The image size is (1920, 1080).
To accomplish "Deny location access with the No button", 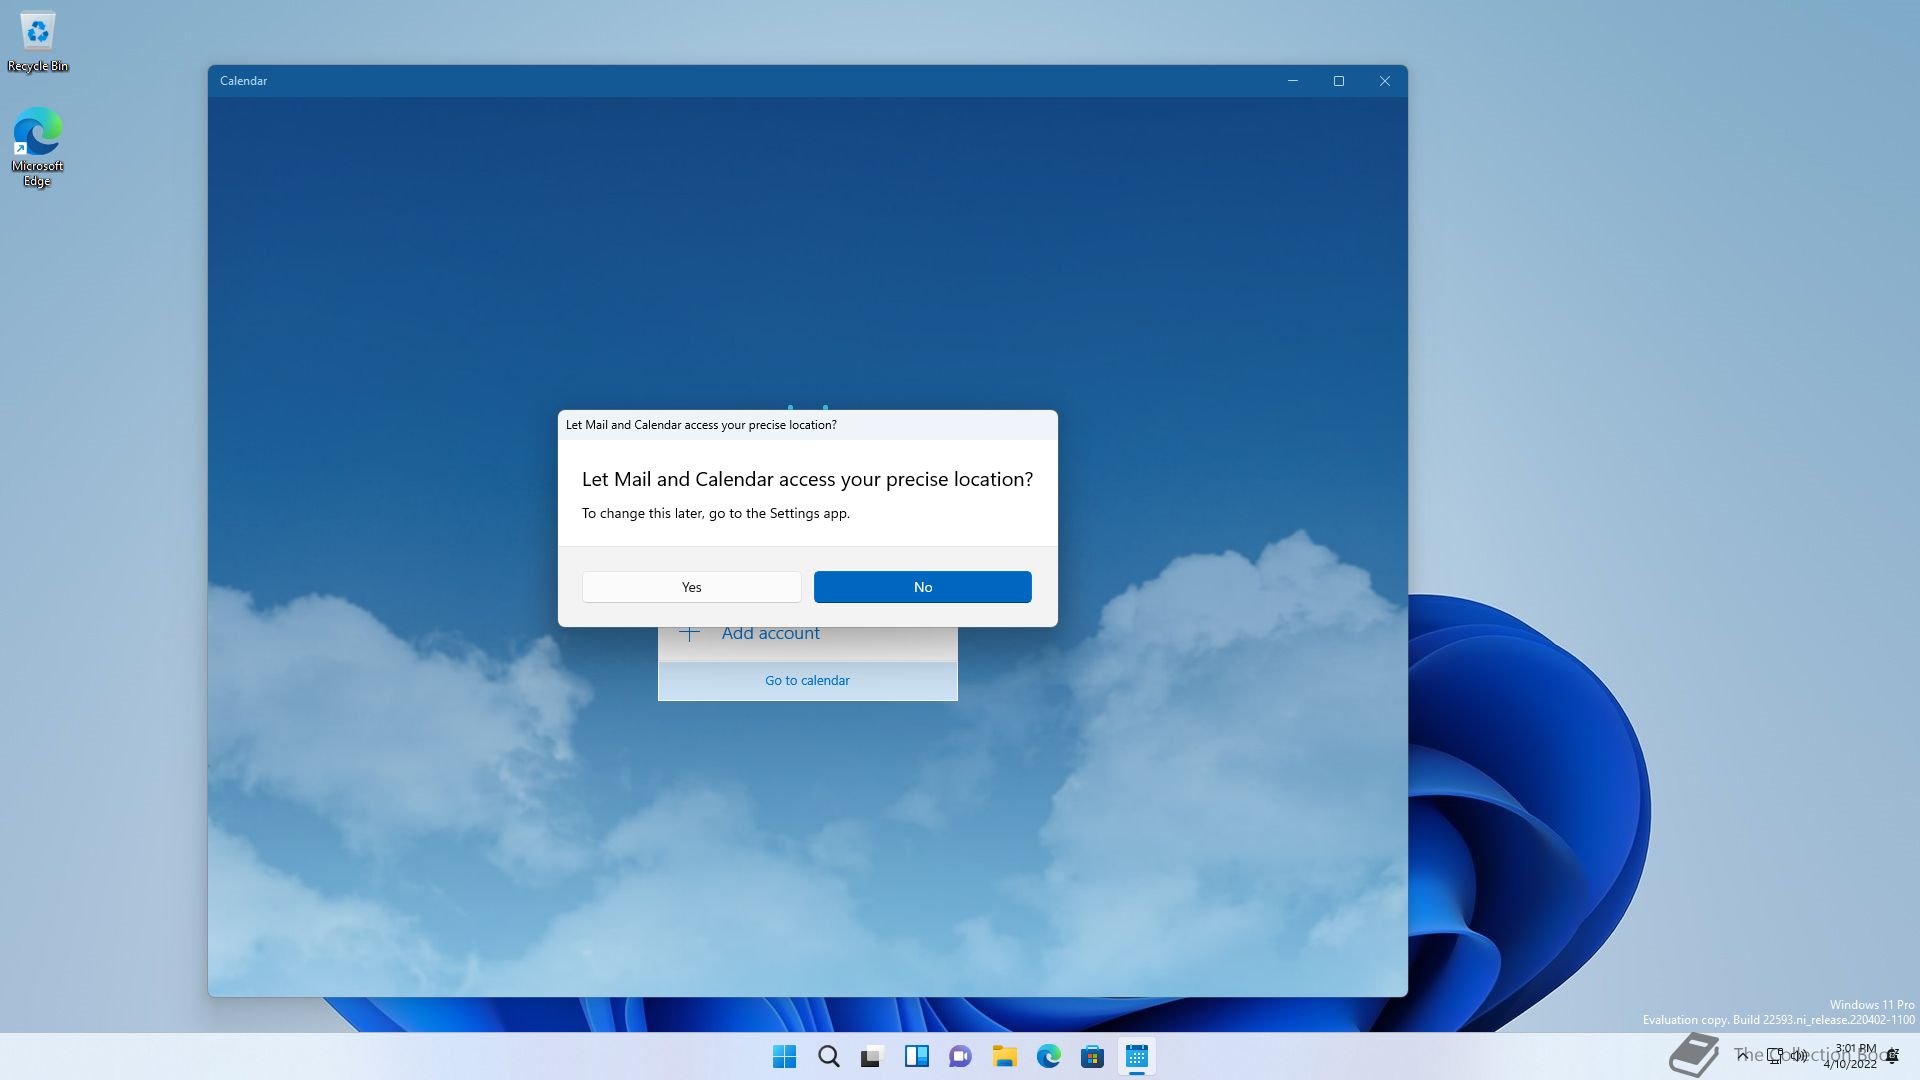I will pos(922,587).
